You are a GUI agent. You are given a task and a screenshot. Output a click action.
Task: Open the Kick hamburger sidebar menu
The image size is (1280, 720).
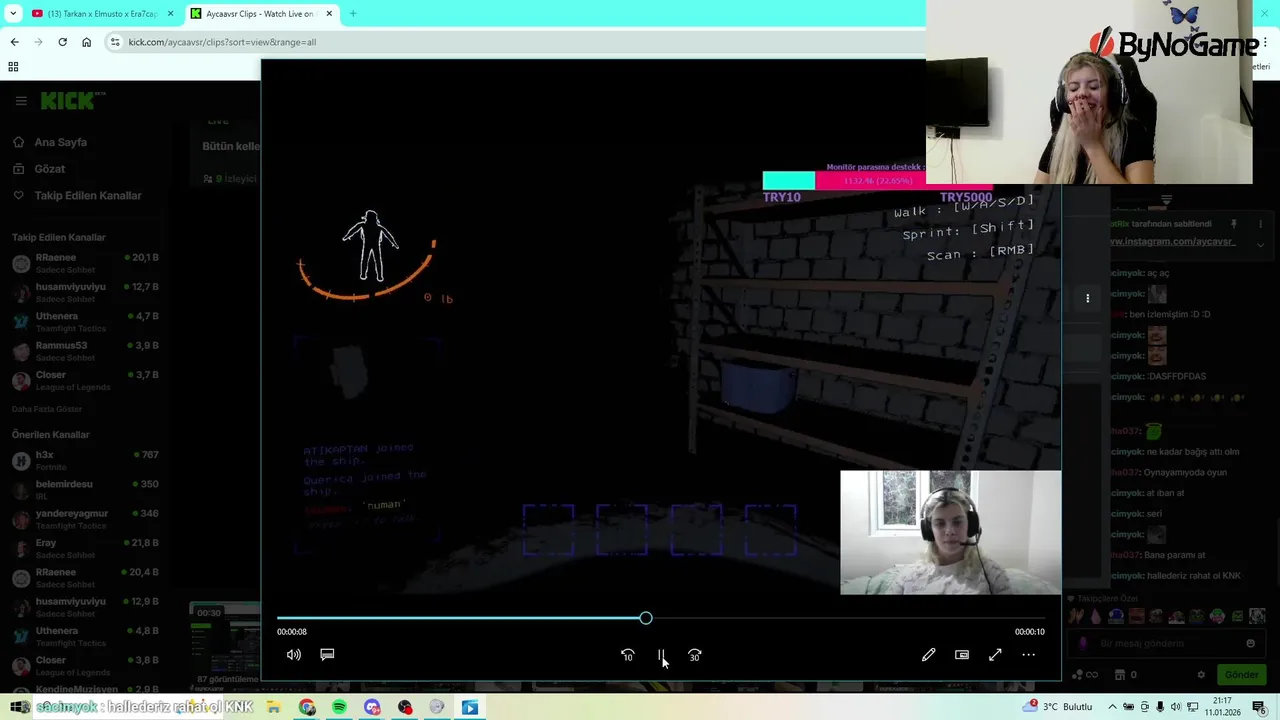pos(21,101)
